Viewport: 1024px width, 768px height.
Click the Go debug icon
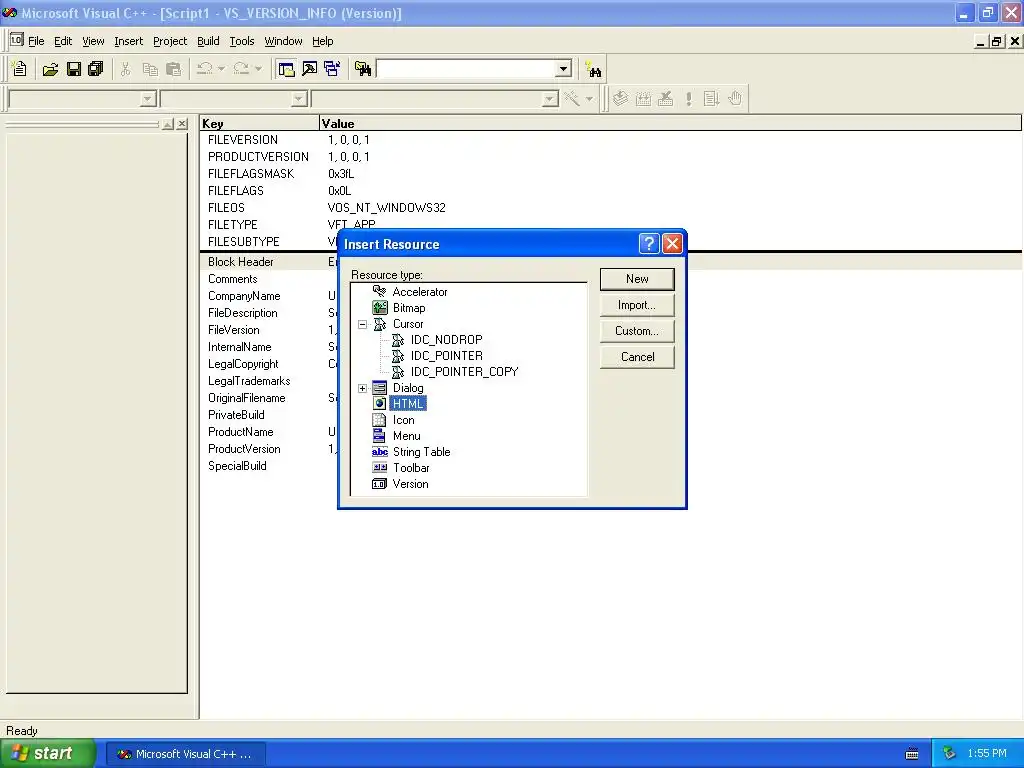pyautogui.click(x=711, y=99)
